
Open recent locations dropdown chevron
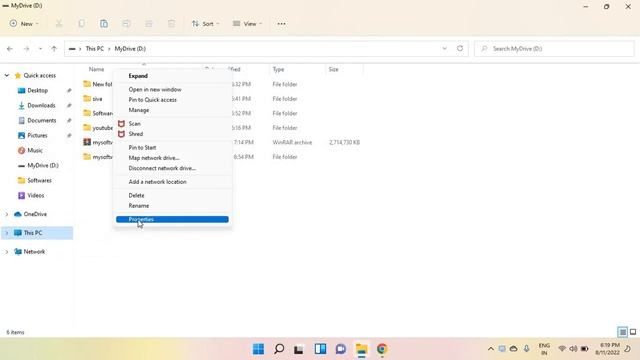click(40, 49)
